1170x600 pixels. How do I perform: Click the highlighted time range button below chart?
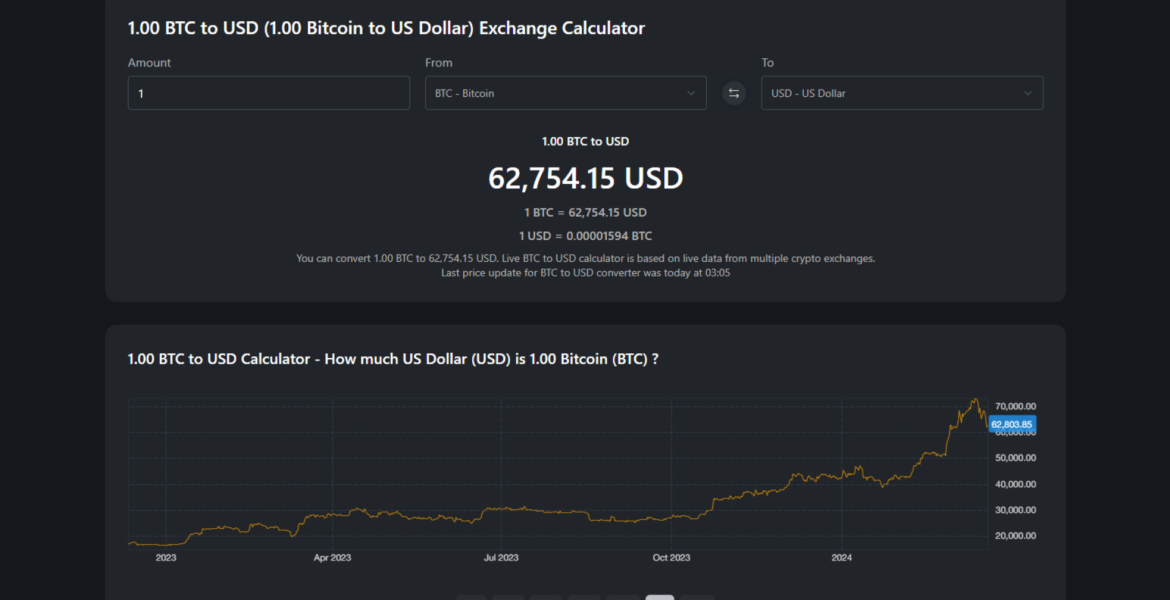tap(659, 597)
